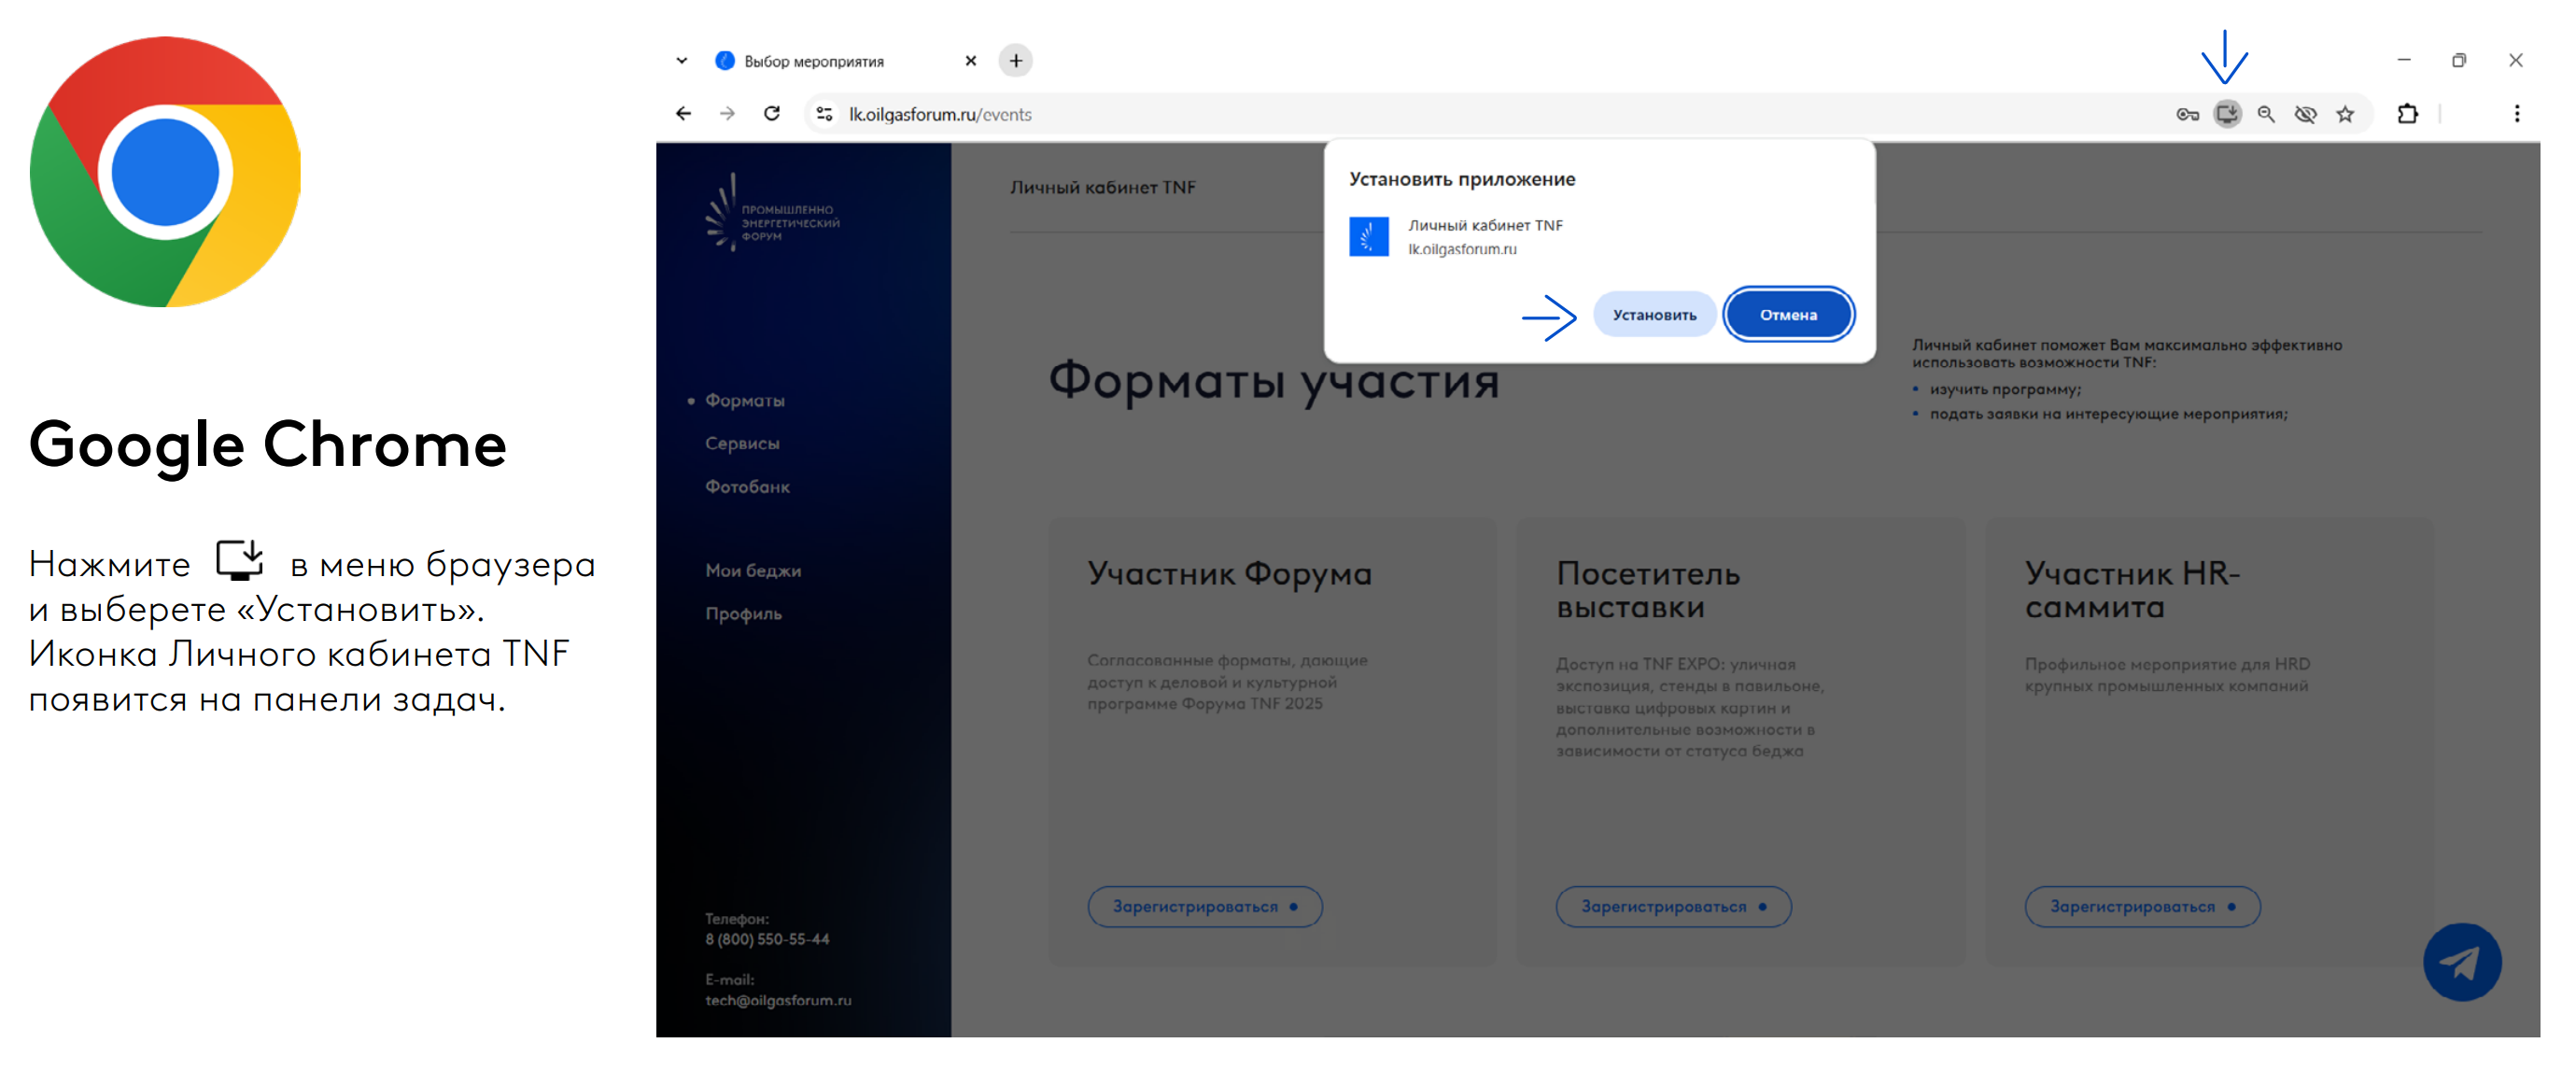Go back to previous page

pyautogui.click(x=683, y=114)
